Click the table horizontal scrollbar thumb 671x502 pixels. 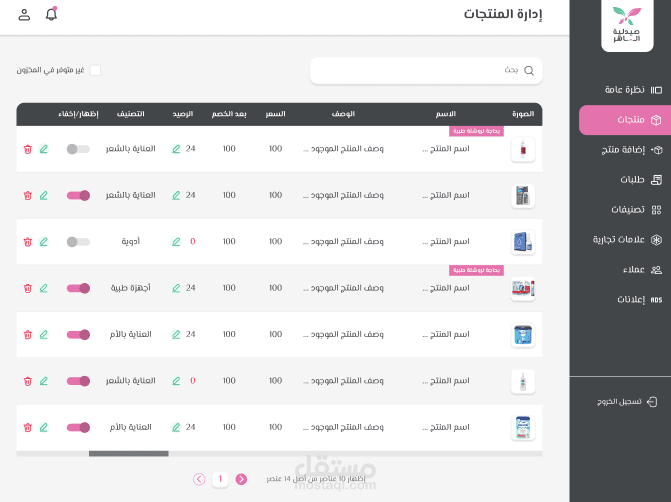coord(129,454)
